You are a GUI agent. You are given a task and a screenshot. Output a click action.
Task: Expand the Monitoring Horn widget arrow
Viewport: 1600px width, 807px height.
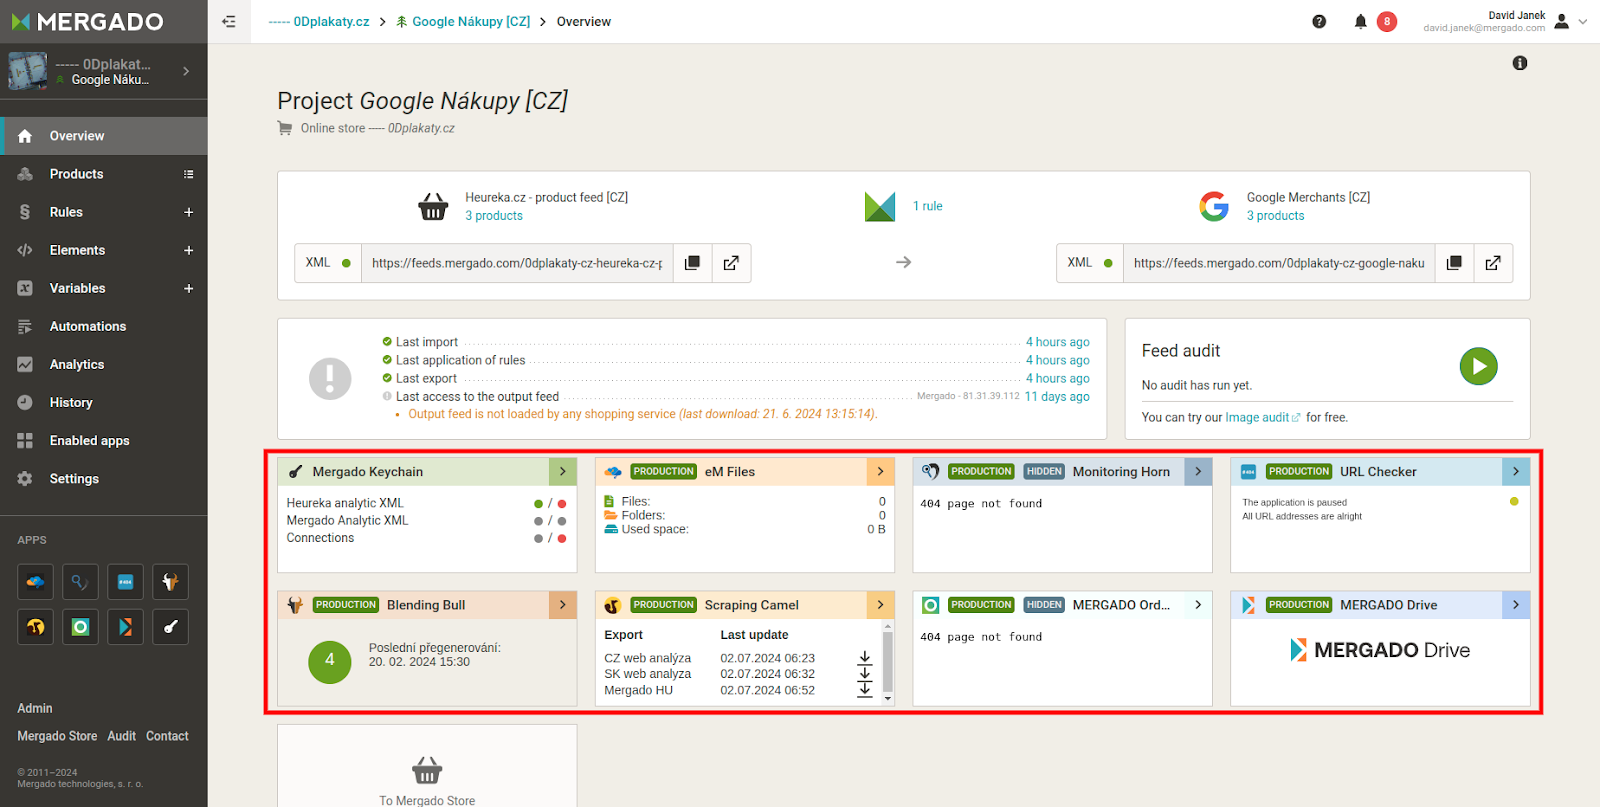pyautogui.click(x=1198, y=471)
